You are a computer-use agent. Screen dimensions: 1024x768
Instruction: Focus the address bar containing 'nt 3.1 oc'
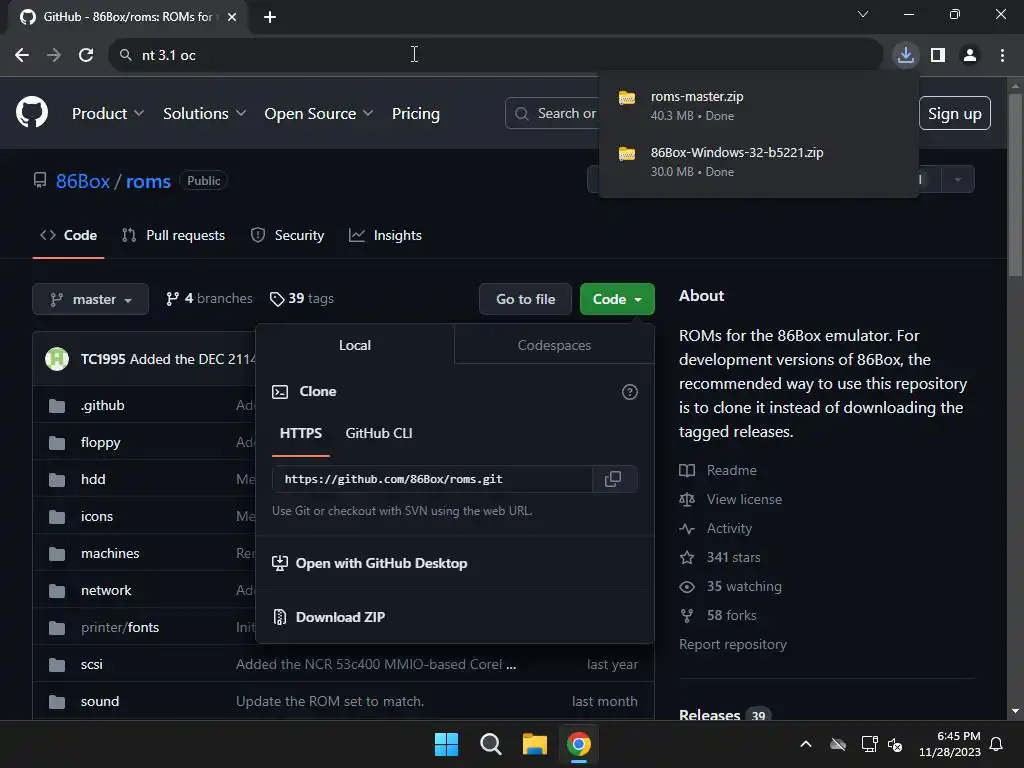[496, 55]
